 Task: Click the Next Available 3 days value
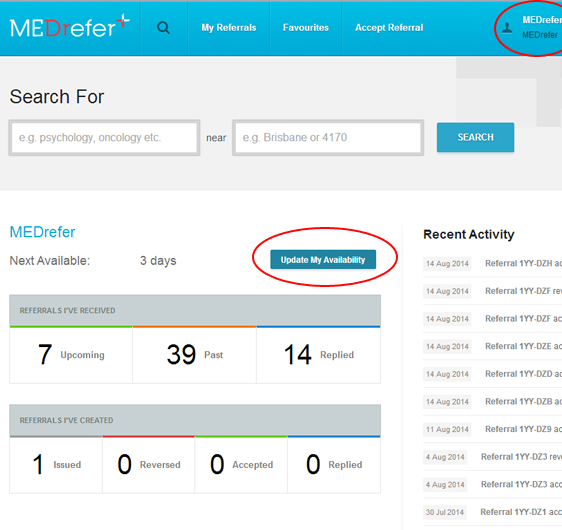point(158,261)
